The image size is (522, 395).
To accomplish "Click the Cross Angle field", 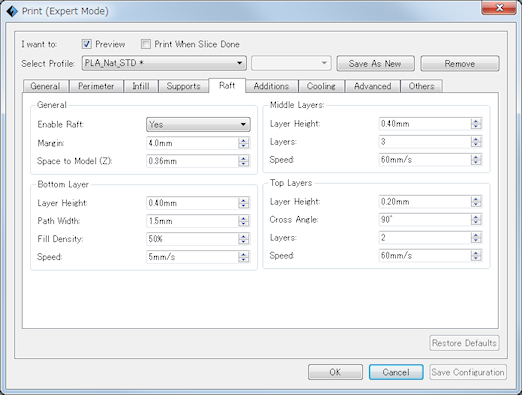I will tap(425, 220).
